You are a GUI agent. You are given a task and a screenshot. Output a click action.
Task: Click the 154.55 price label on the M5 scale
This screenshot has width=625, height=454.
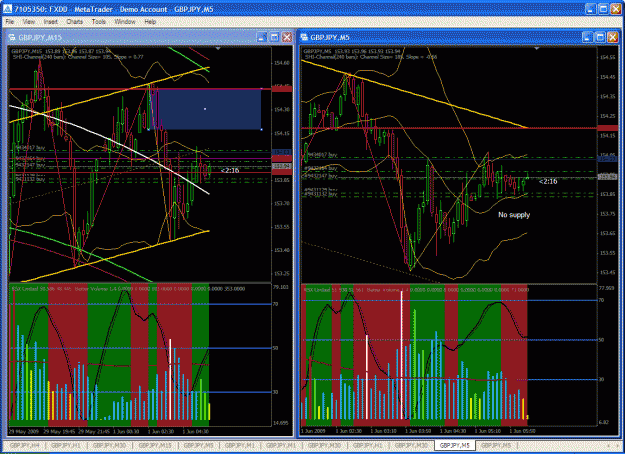[607, 57]
